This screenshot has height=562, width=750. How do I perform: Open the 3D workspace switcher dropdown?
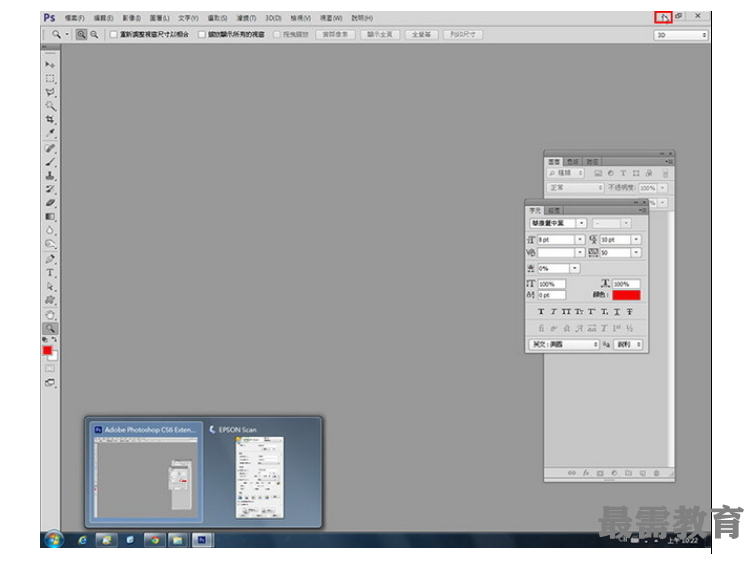tap(681, 35)
